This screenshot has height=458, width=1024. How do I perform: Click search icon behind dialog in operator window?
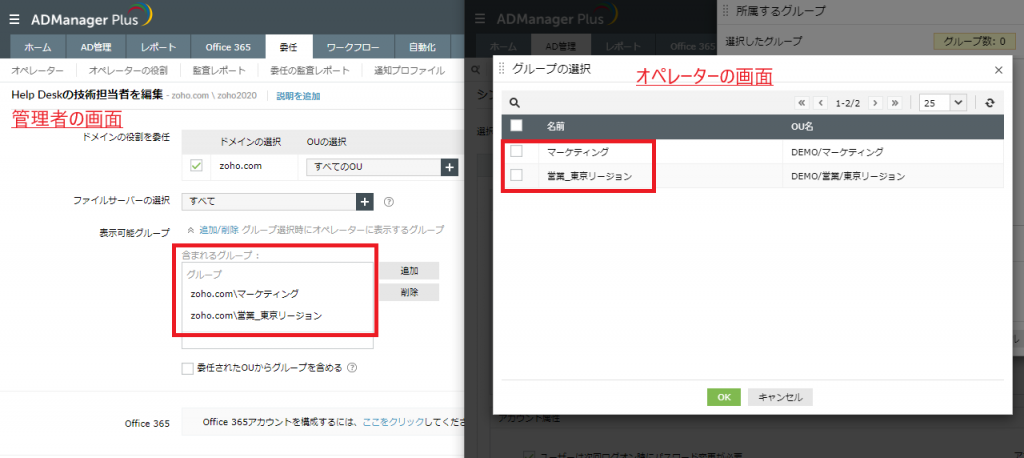(x=476, y=69)
